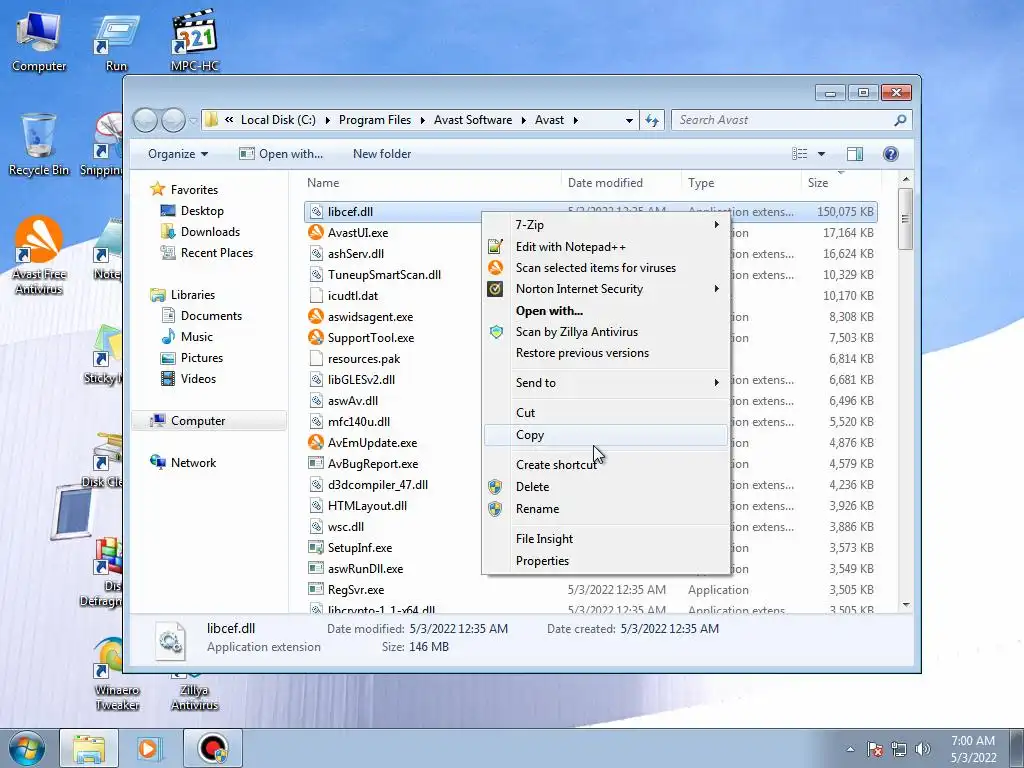Show hidden system tray icons arrow
Image resolution: width=1024 pixels, height=768 pixels.
(x=850, y=750)
